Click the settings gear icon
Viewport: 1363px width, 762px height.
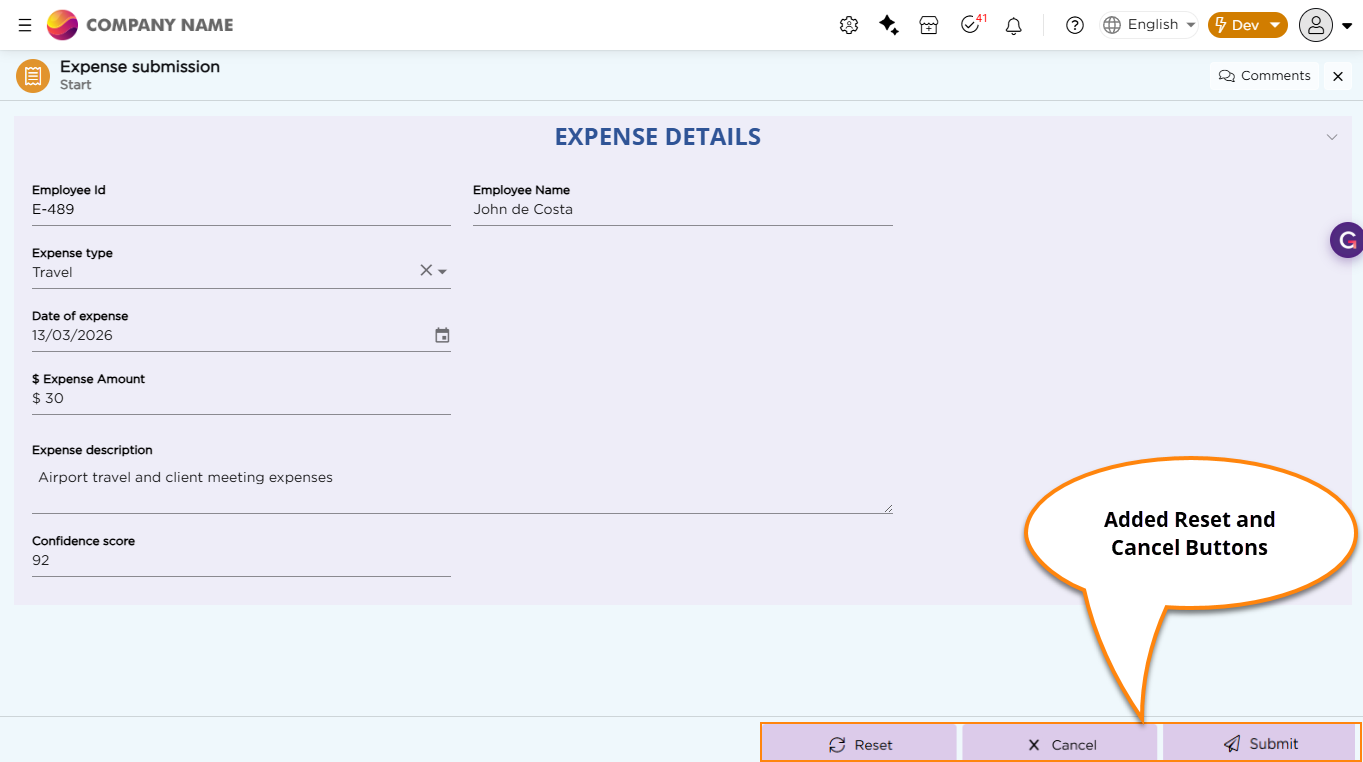(849, 25)
